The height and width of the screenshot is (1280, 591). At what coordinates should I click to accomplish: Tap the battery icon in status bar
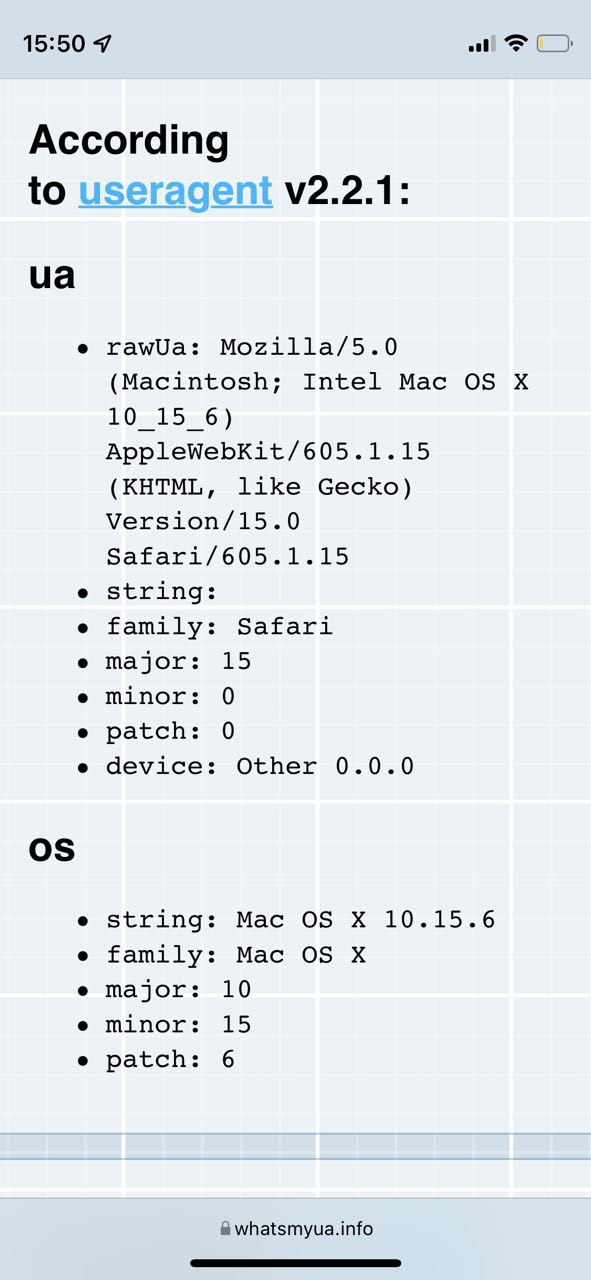[554, 43]
